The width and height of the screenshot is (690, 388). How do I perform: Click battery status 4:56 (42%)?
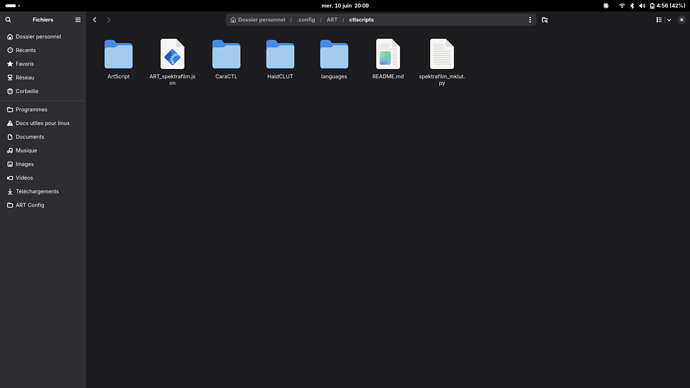pos(667,6)
